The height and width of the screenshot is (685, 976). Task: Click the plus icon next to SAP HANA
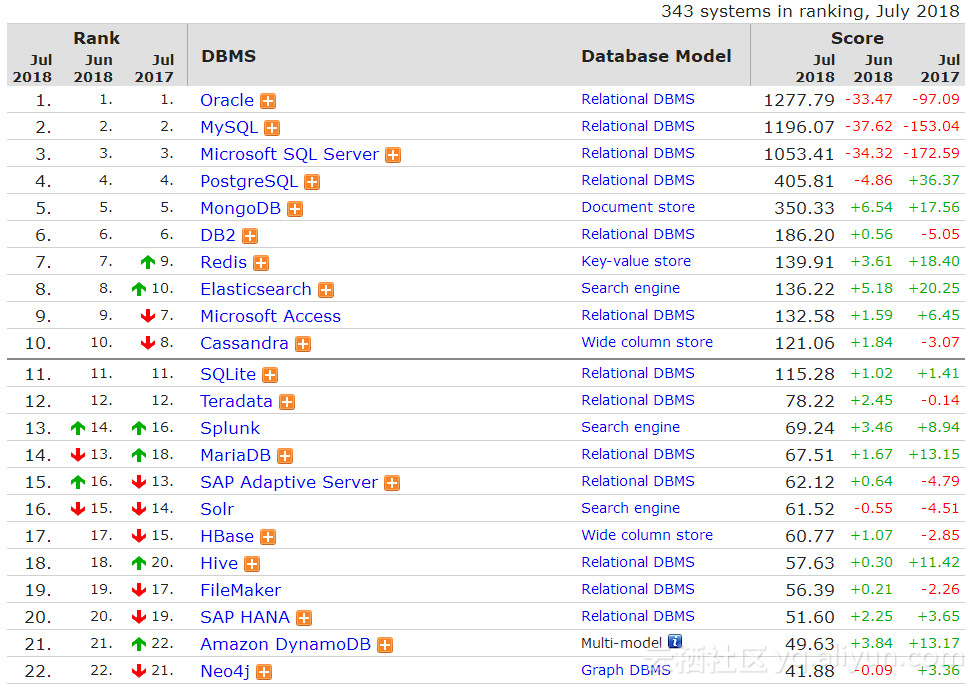(304, 618)
